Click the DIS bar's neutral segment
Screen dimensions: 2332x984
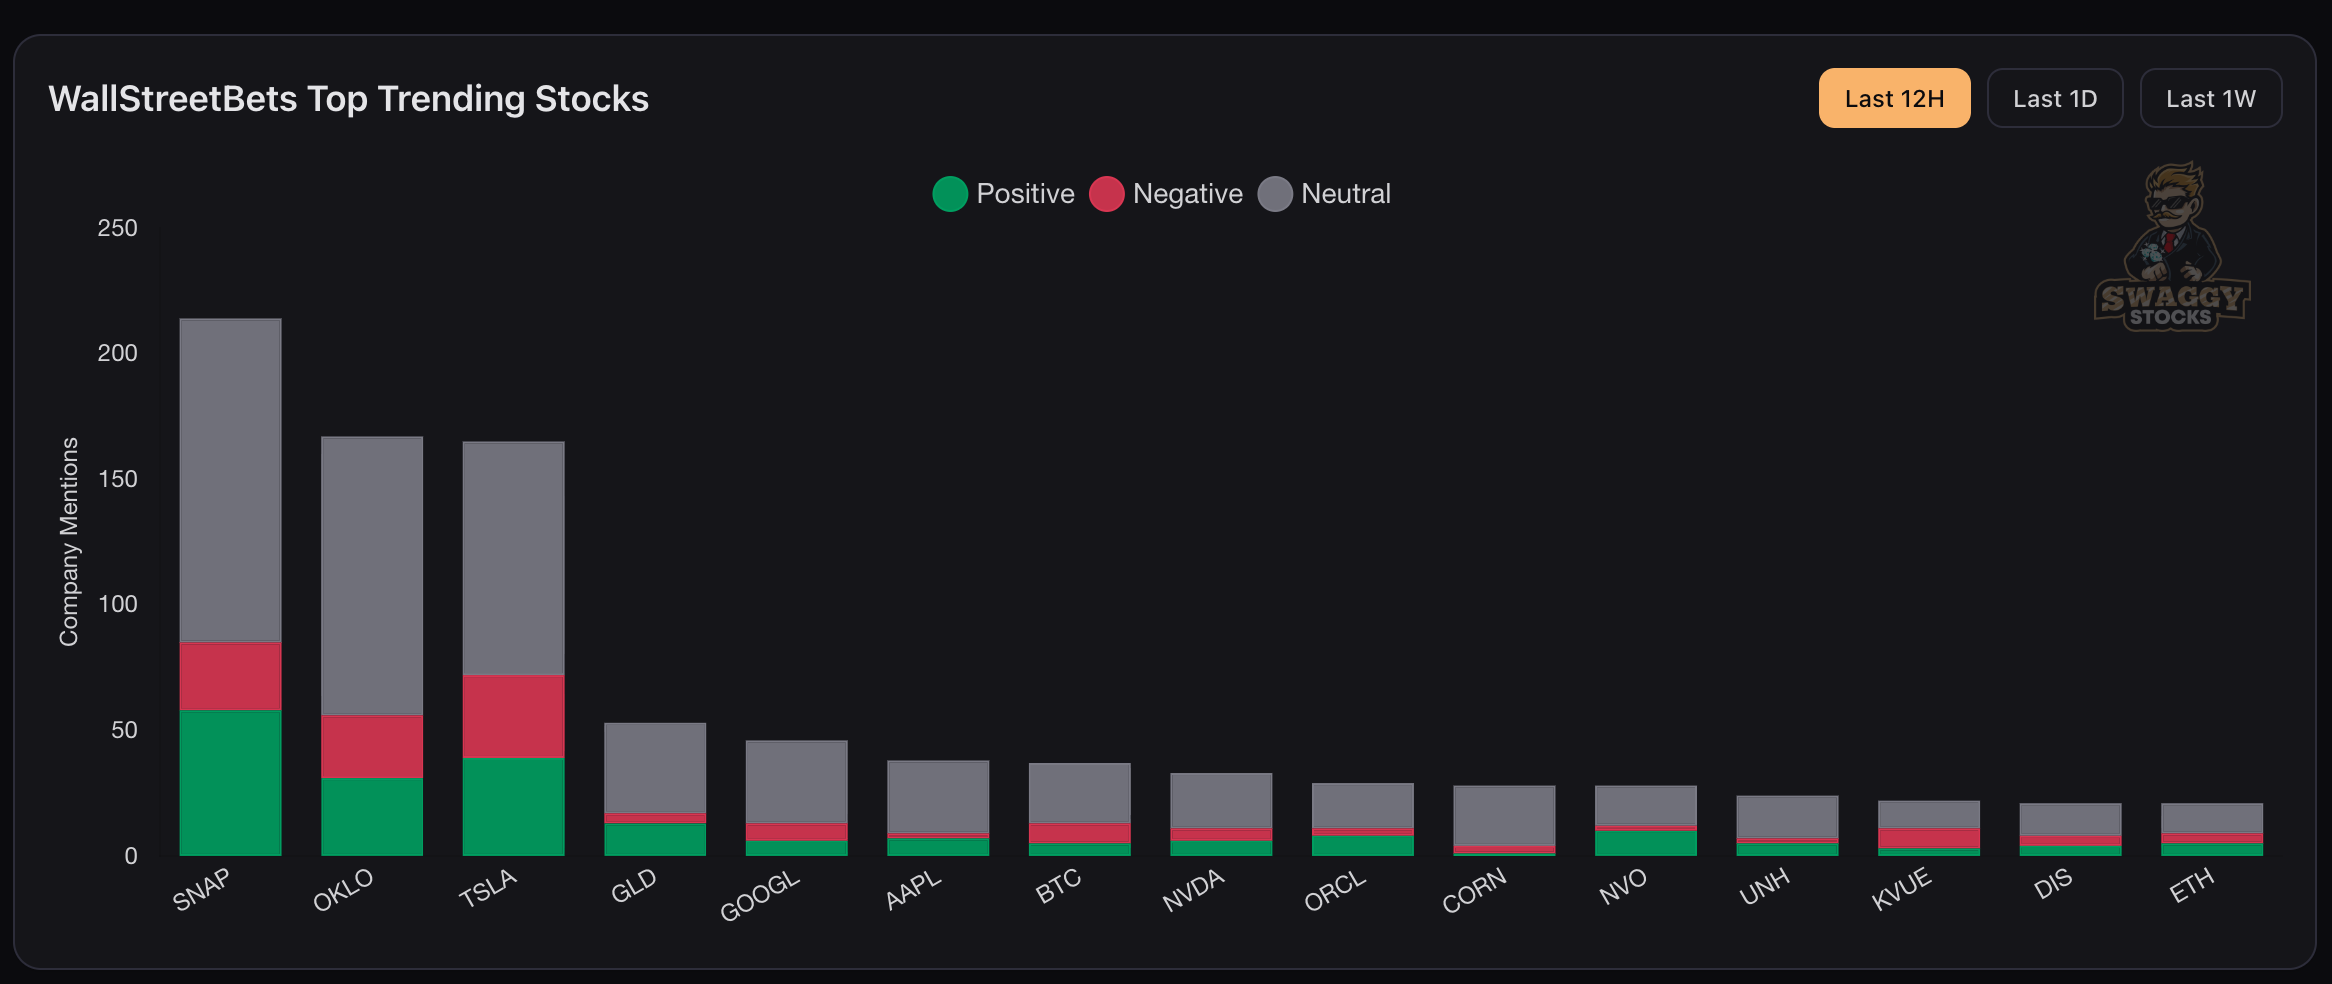click(x=2071, y=820)
